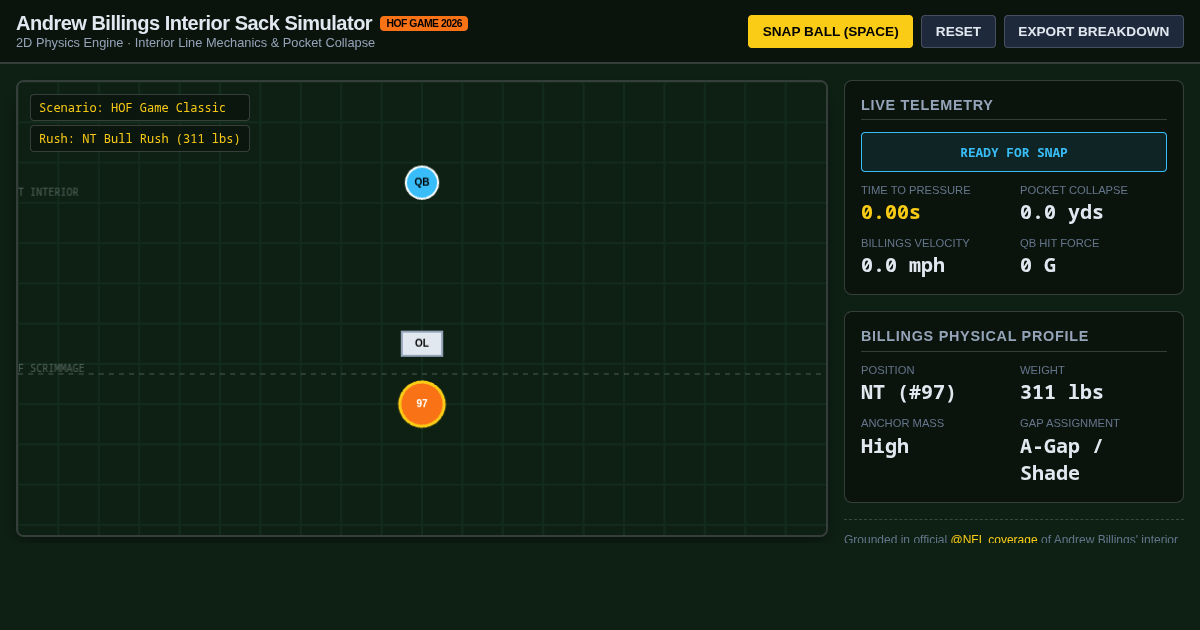
Task: Click the @NFL coverage link
Action: [x=993, y=538]
